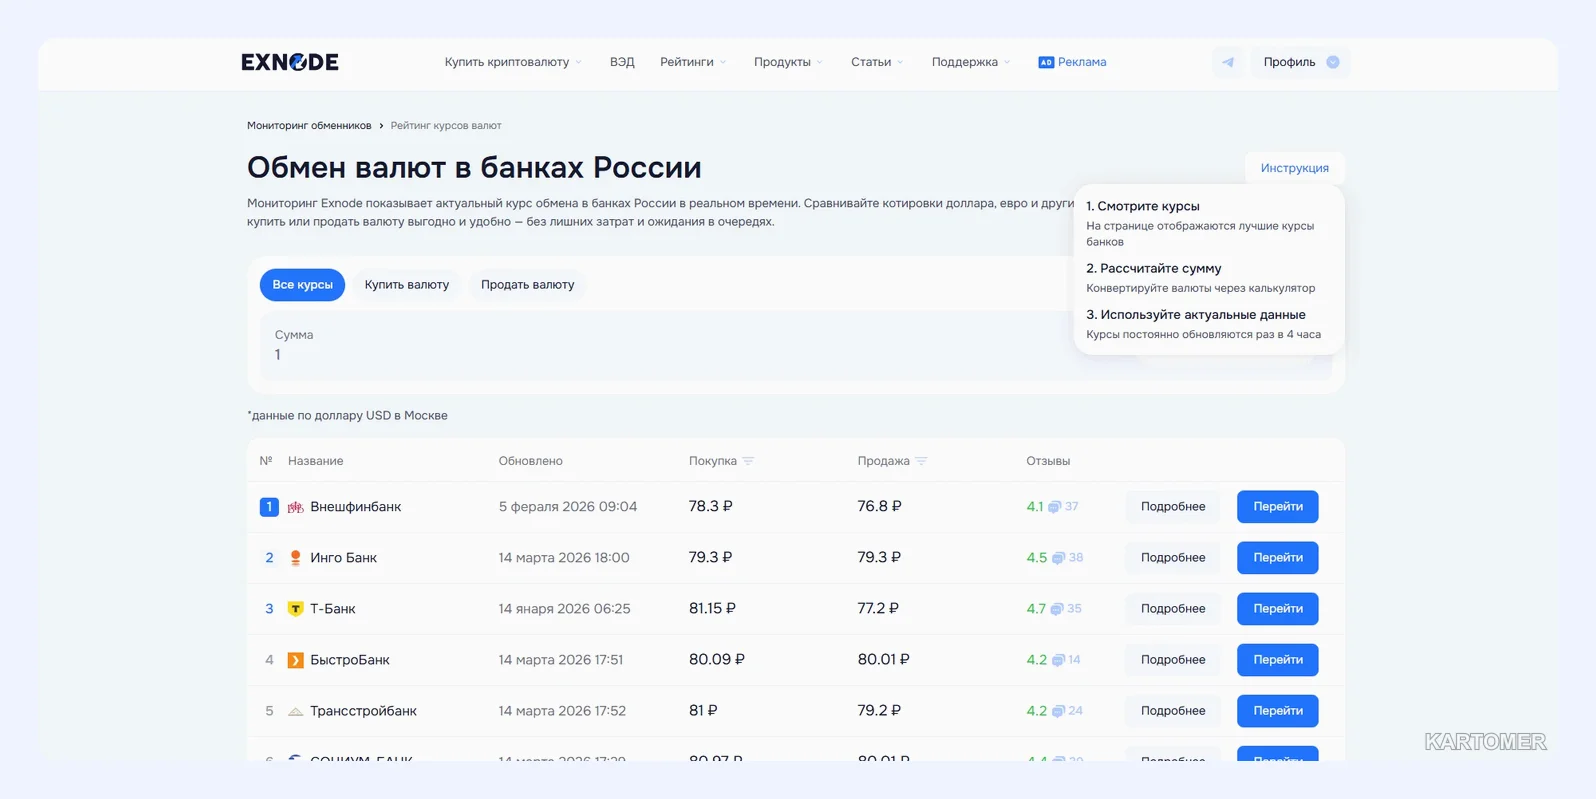Viewport: 1596px width, 799px height.
Task: Click Подробнее for Инго Банк
Action: pyautogui.click(x=1172, y=558)
